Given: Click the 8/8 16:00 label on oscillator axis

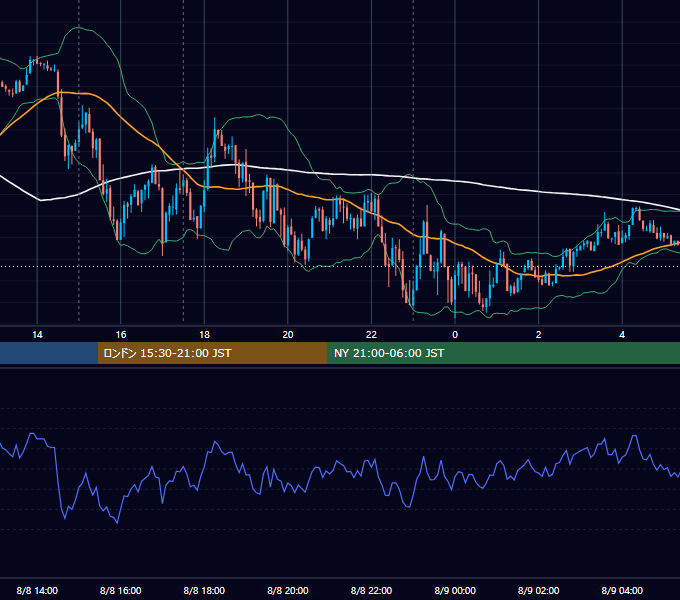Looking at the screenshot, I should click(x=121, y=590).
